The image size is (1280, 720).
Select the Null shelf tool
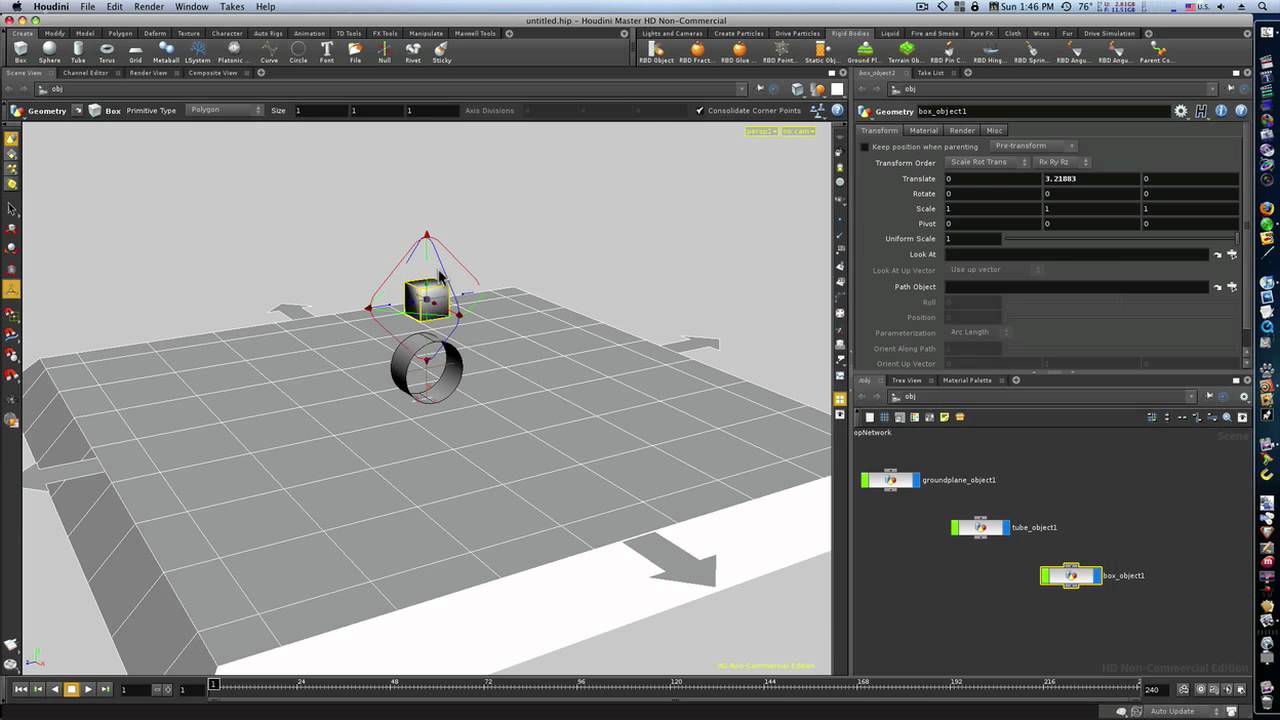[x=384, y=52]
